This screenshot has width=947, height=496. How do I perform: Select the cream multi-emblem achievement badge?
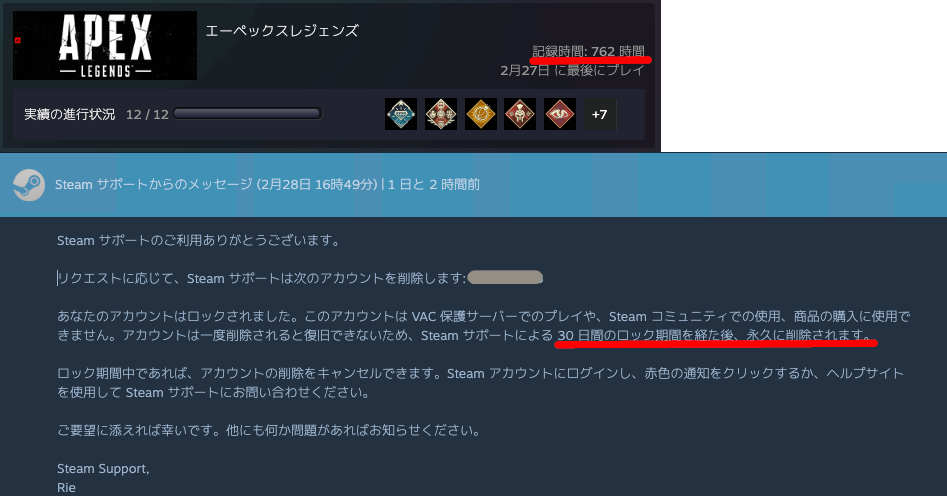point(441,114)
